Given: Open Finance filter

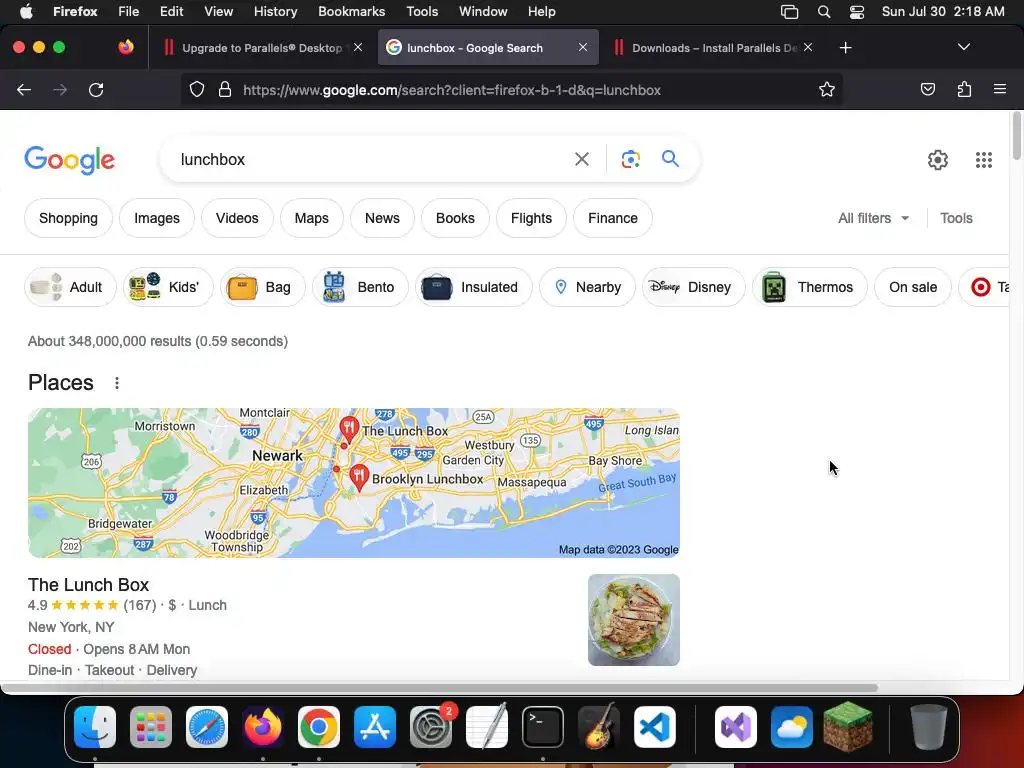Looking at the screenshot, I should [613, 218].
